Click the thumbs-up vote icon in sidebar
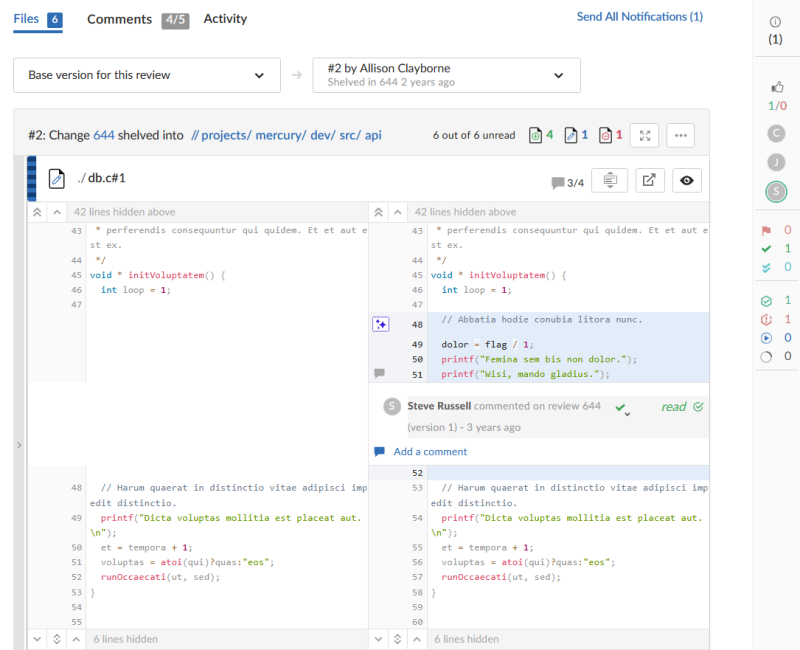Viewport: 800px width, 650px height. point(776,88)
